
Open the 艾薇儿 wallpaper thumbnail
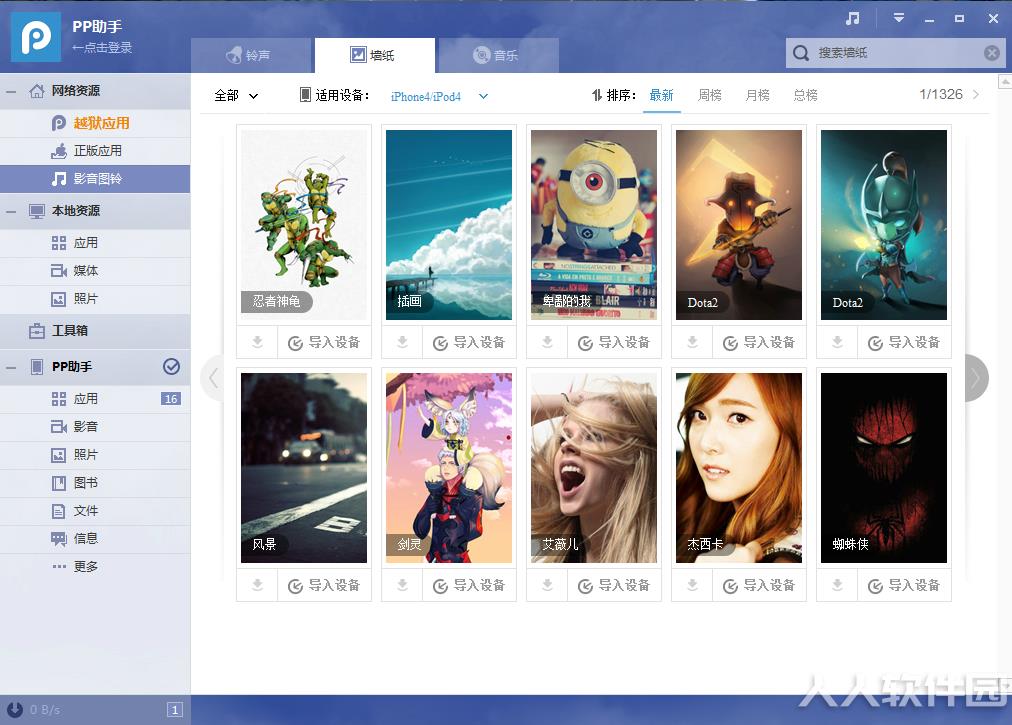click(x=594, y=468)
